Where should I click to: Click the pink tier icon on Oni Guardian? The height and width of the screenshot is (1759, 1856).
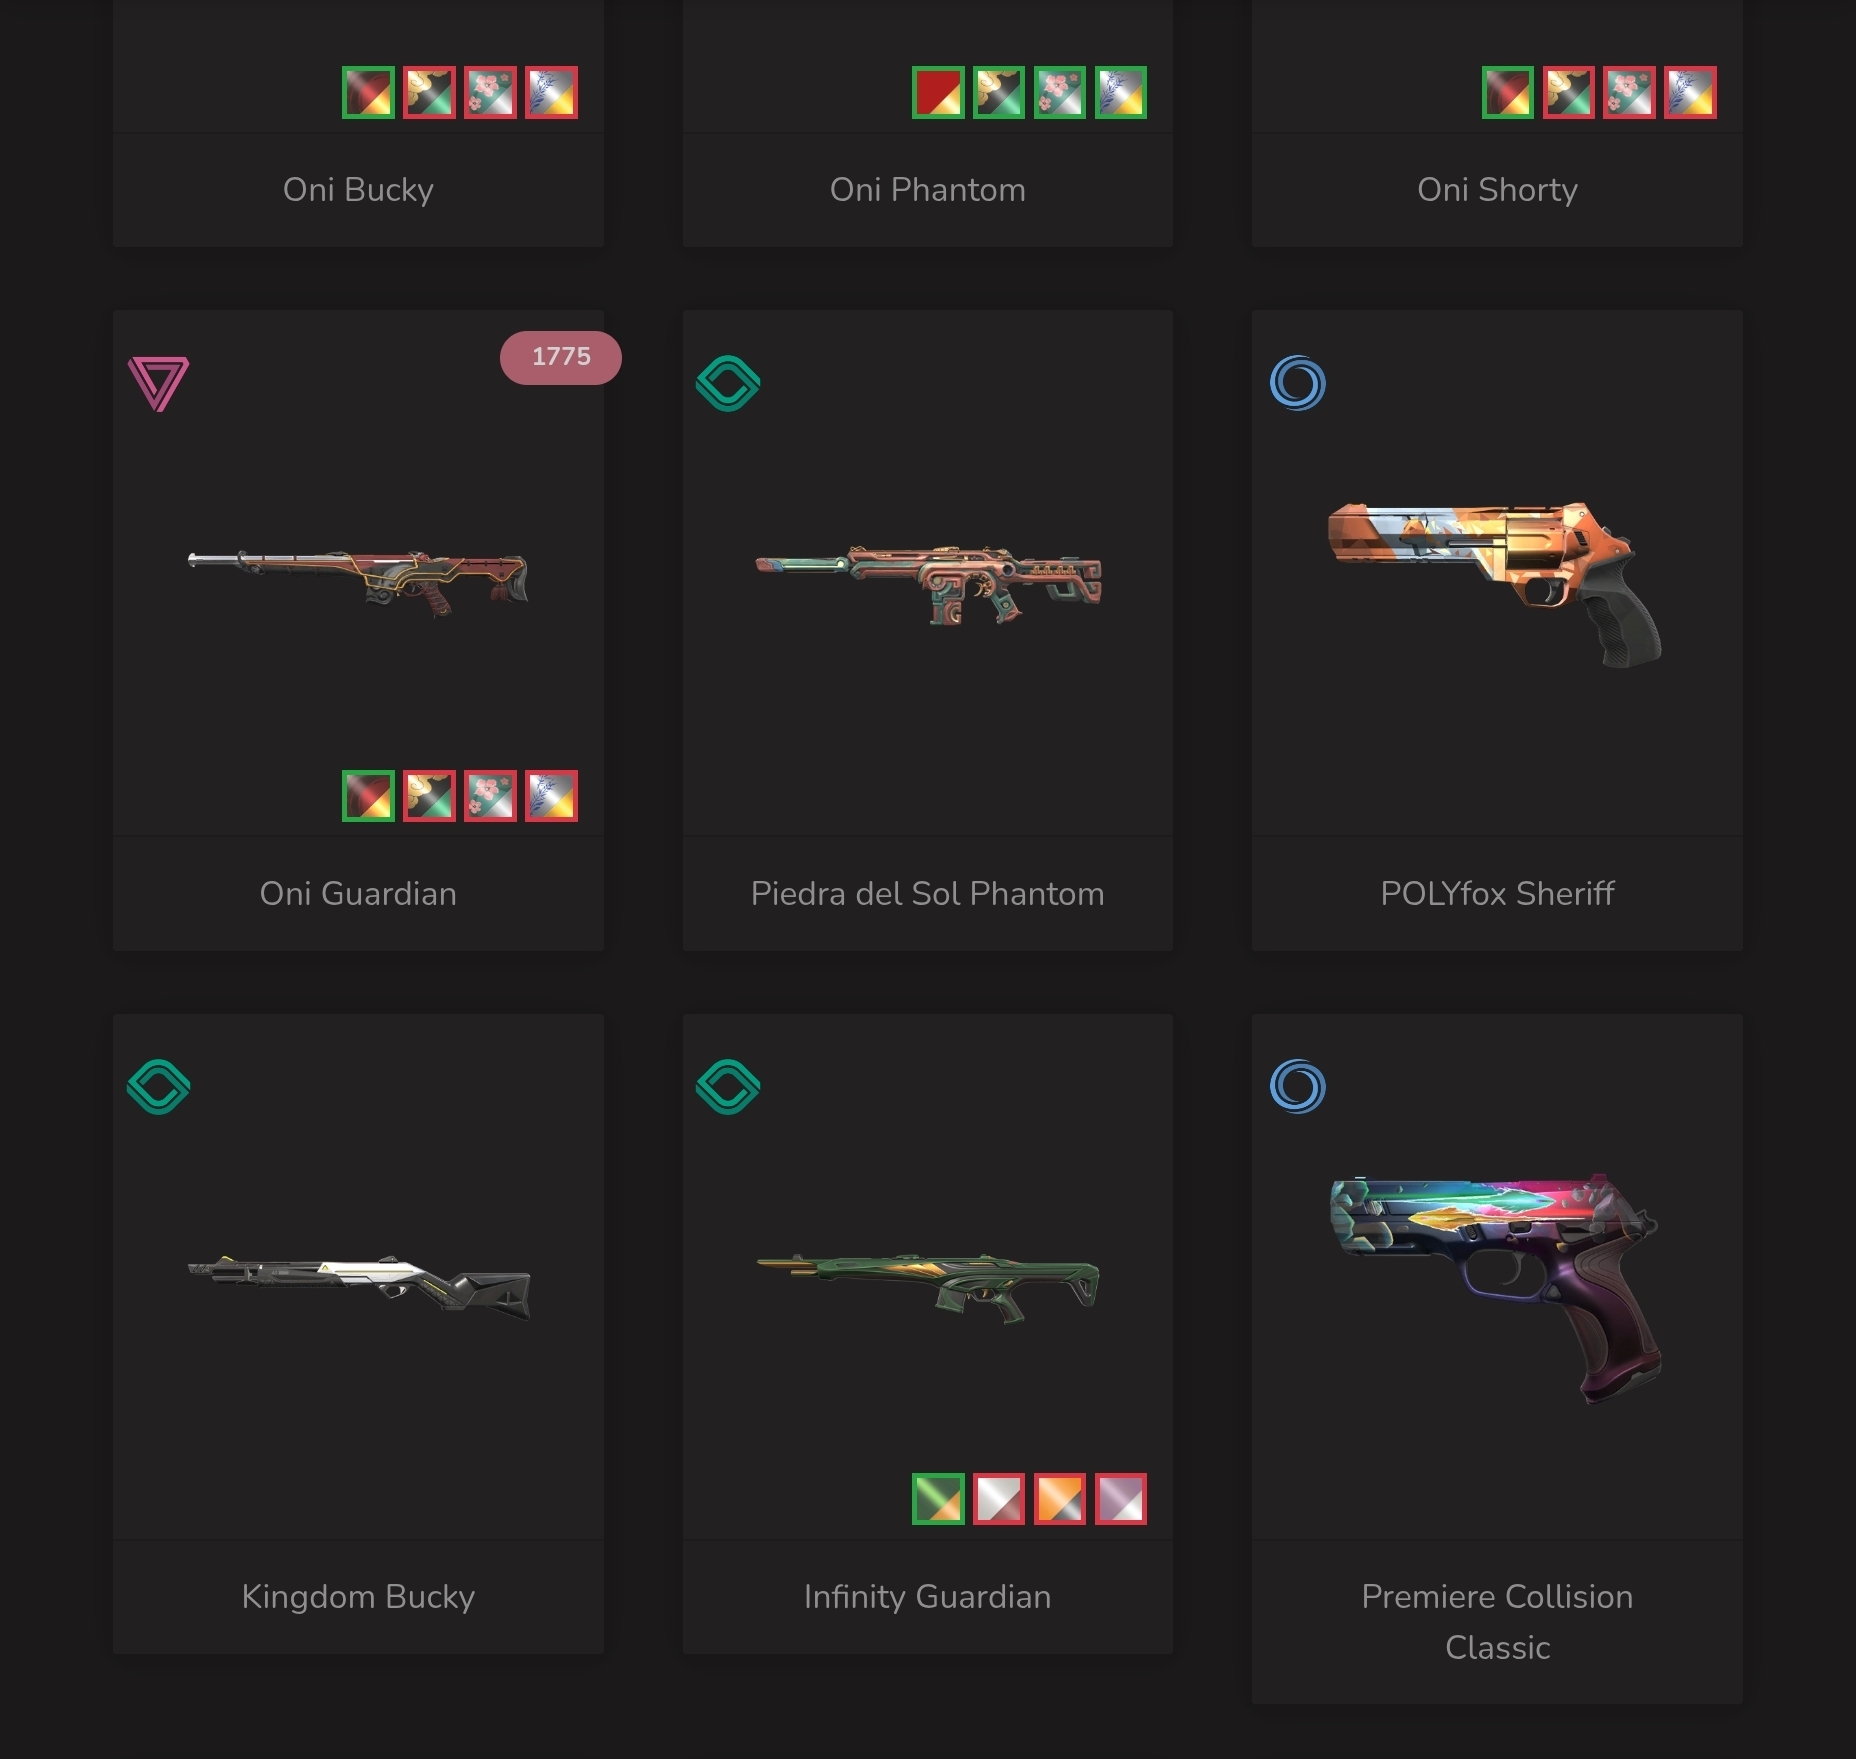(158, 384)
